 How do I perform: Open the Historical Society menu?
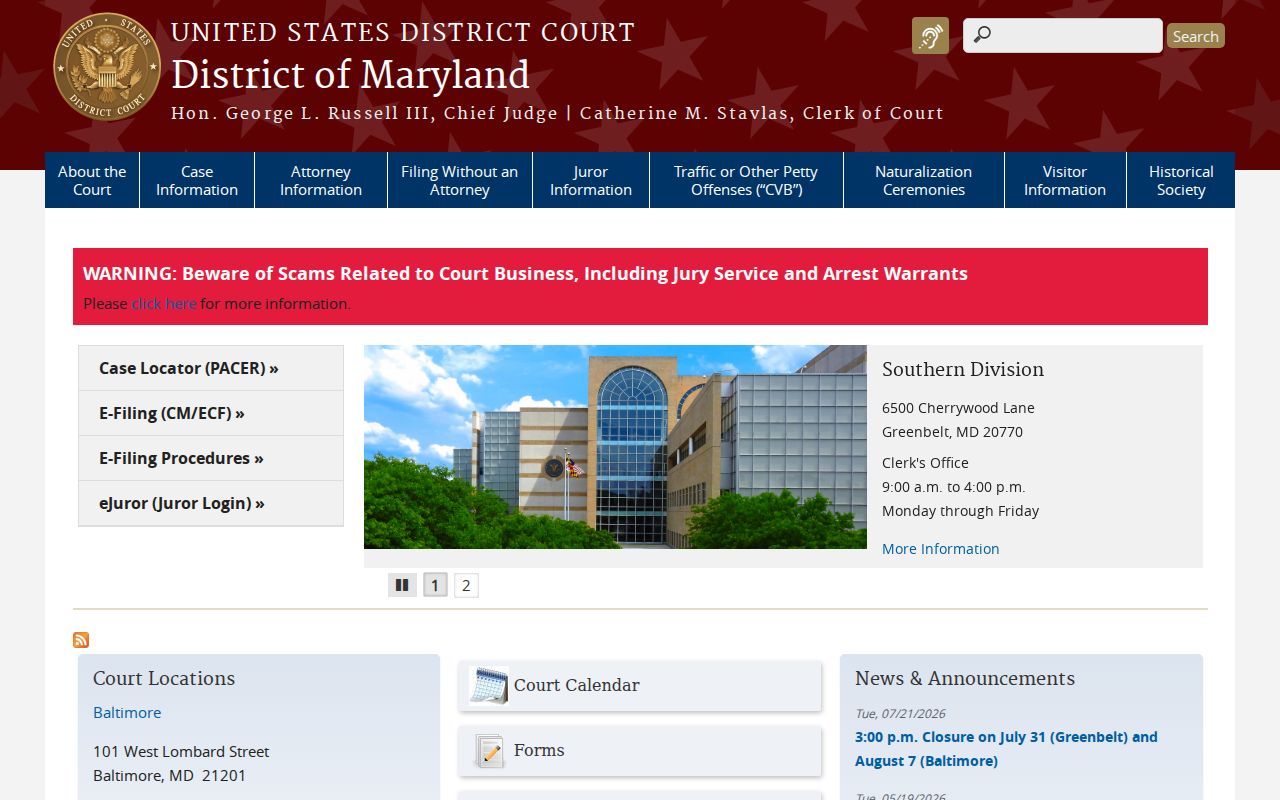[1181, 180]
